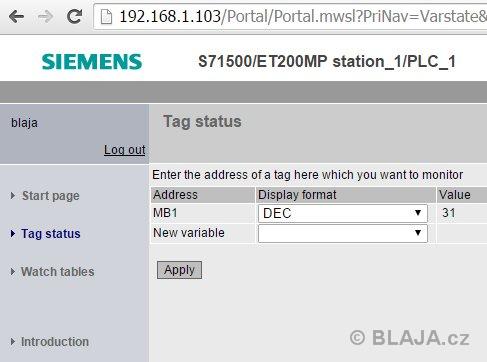This screenshot has height=362, width=487.
Task: Click the arrow beside Watch tables
Action: (13, 272)
